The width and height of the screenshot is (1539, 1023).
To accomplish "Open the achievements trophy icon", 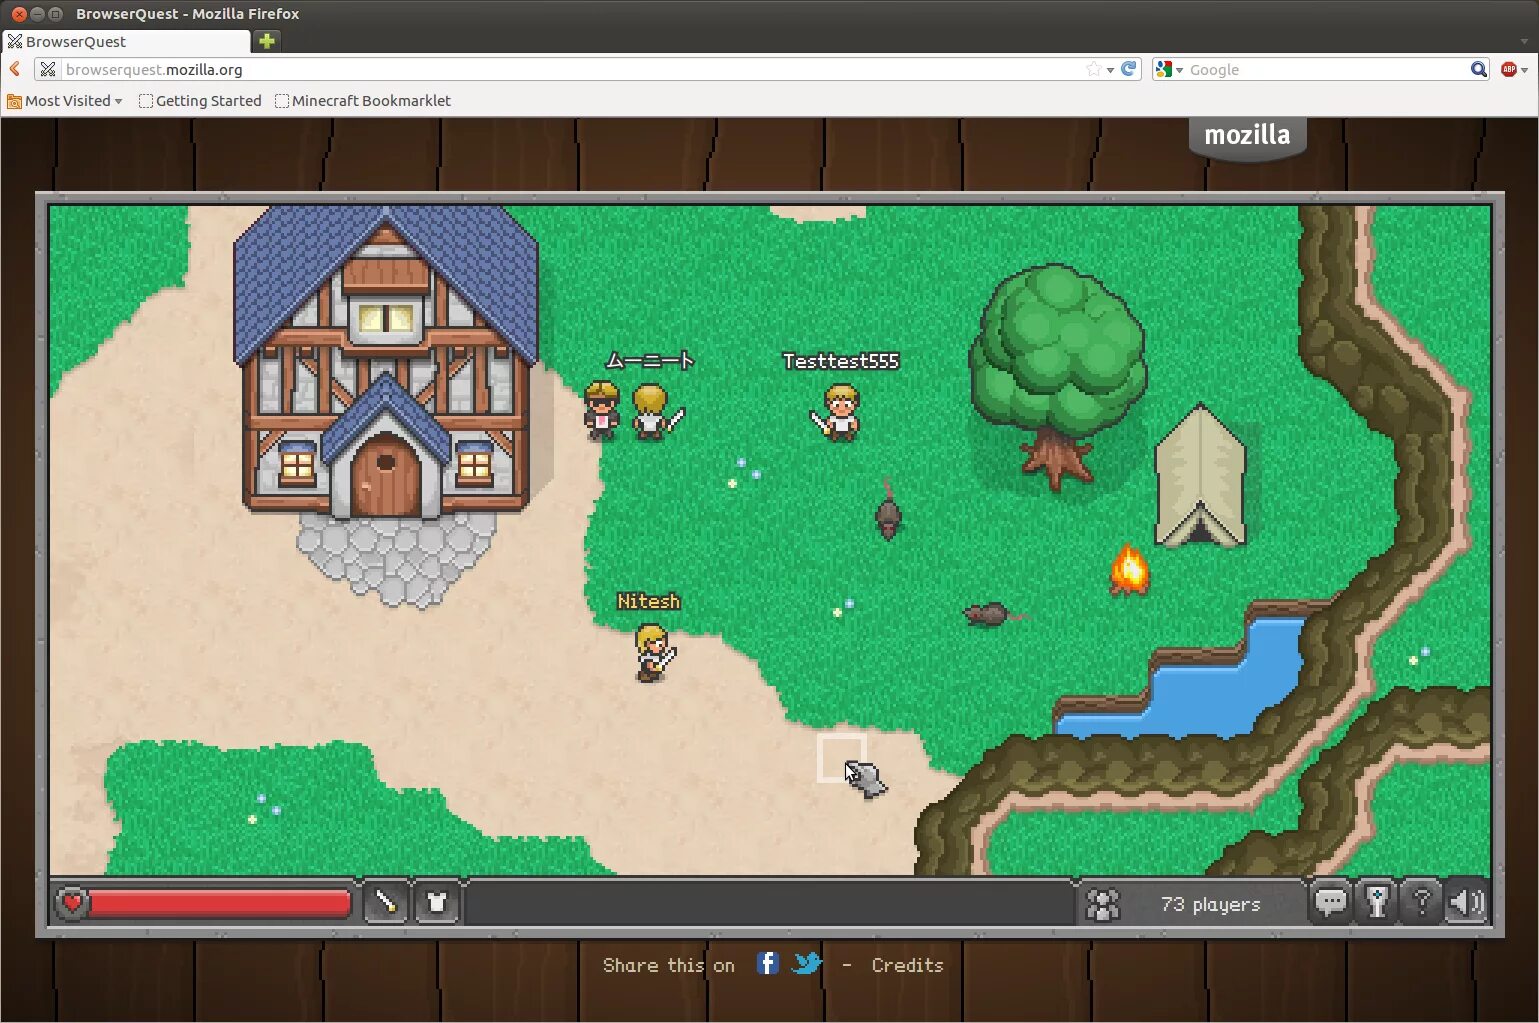I will [x=1376, y=903].
